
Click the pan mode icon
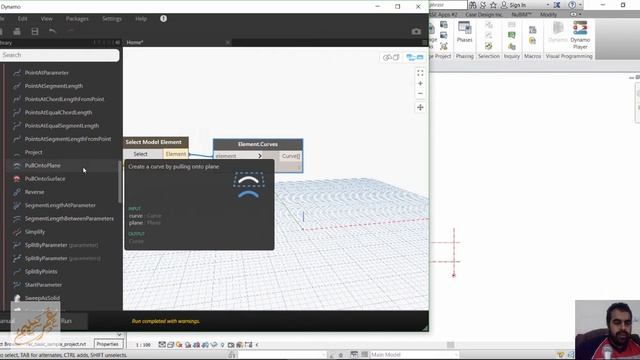tap(420, 107)
